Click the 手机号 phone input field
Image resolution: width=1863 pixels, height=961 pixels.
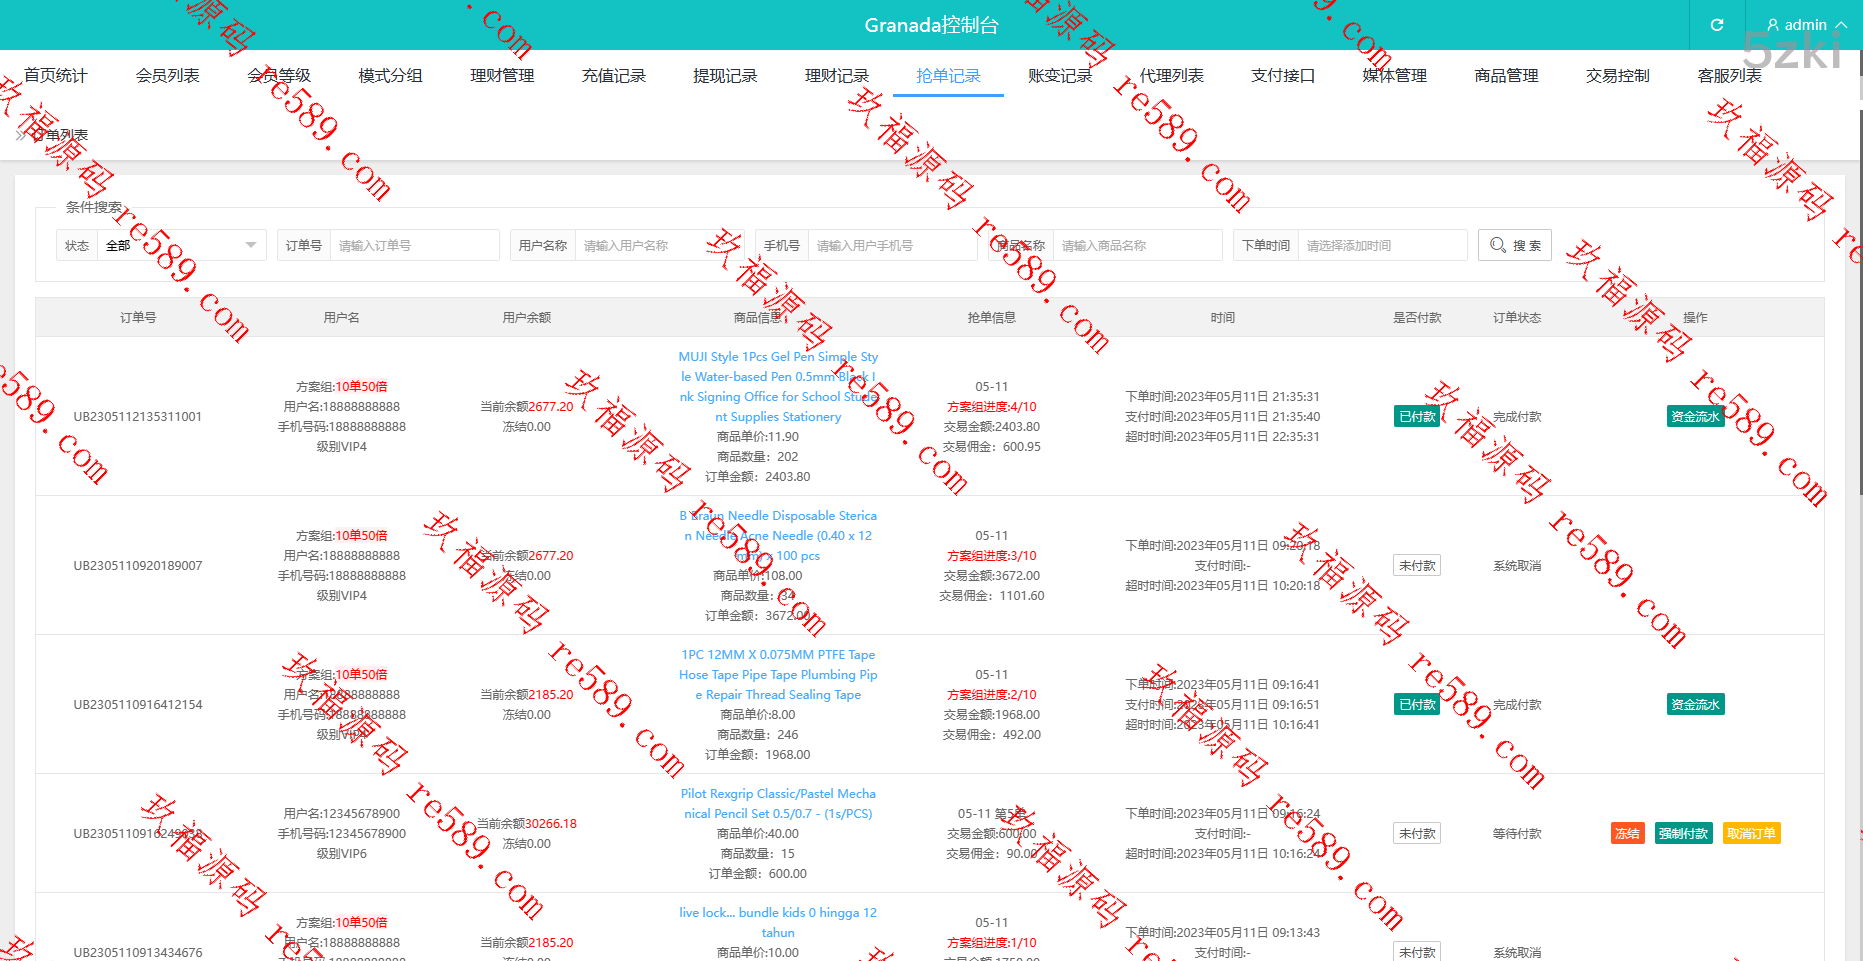point(890,245)
